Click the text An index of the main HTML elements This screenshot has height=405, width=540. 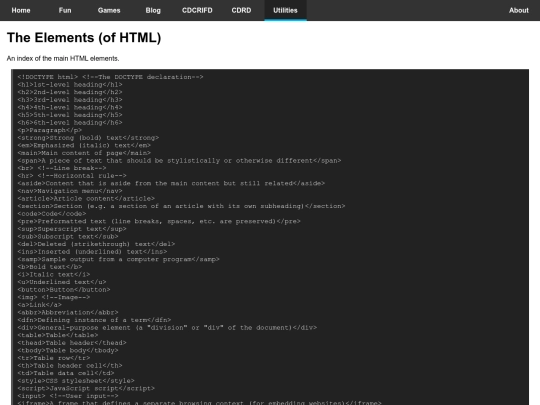(63, 59)
